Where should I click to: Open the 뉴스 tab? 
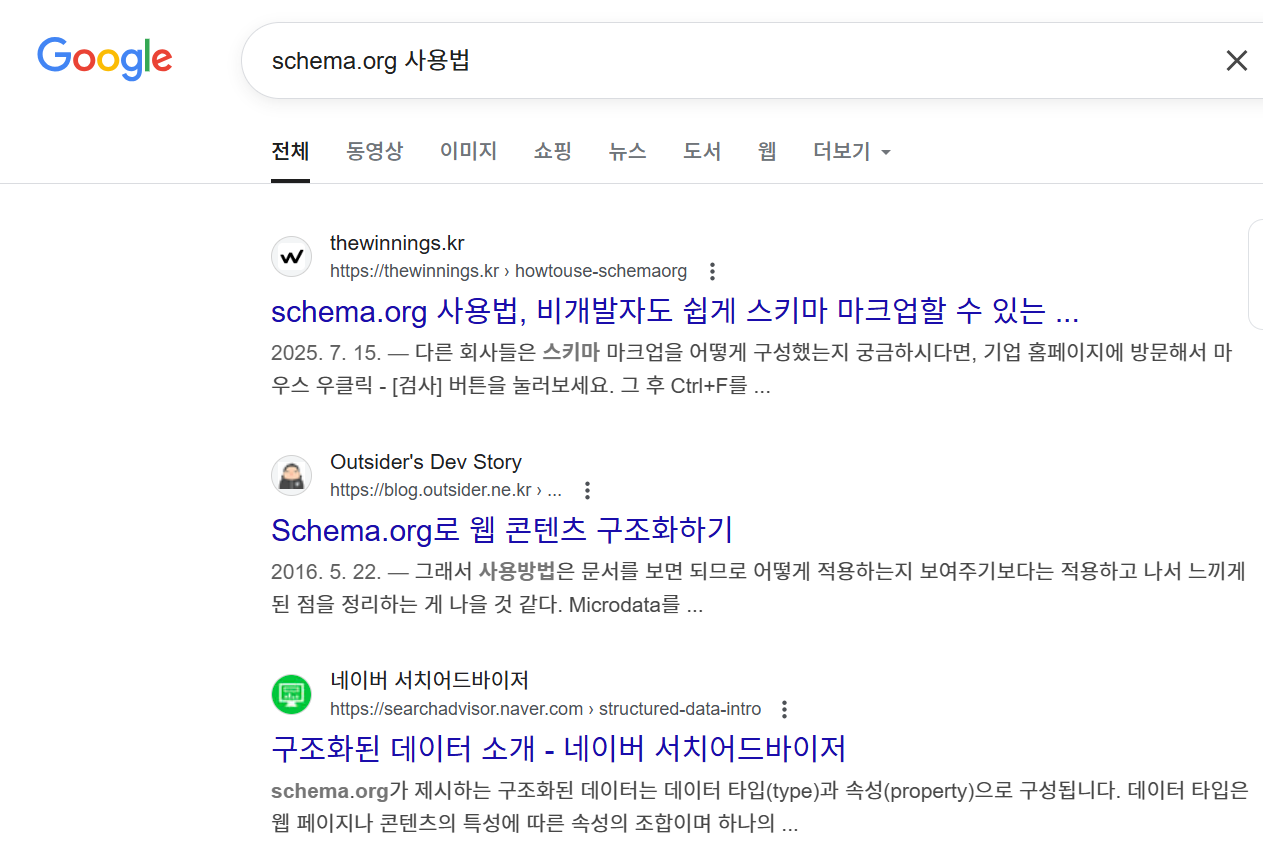pos(627,151)
